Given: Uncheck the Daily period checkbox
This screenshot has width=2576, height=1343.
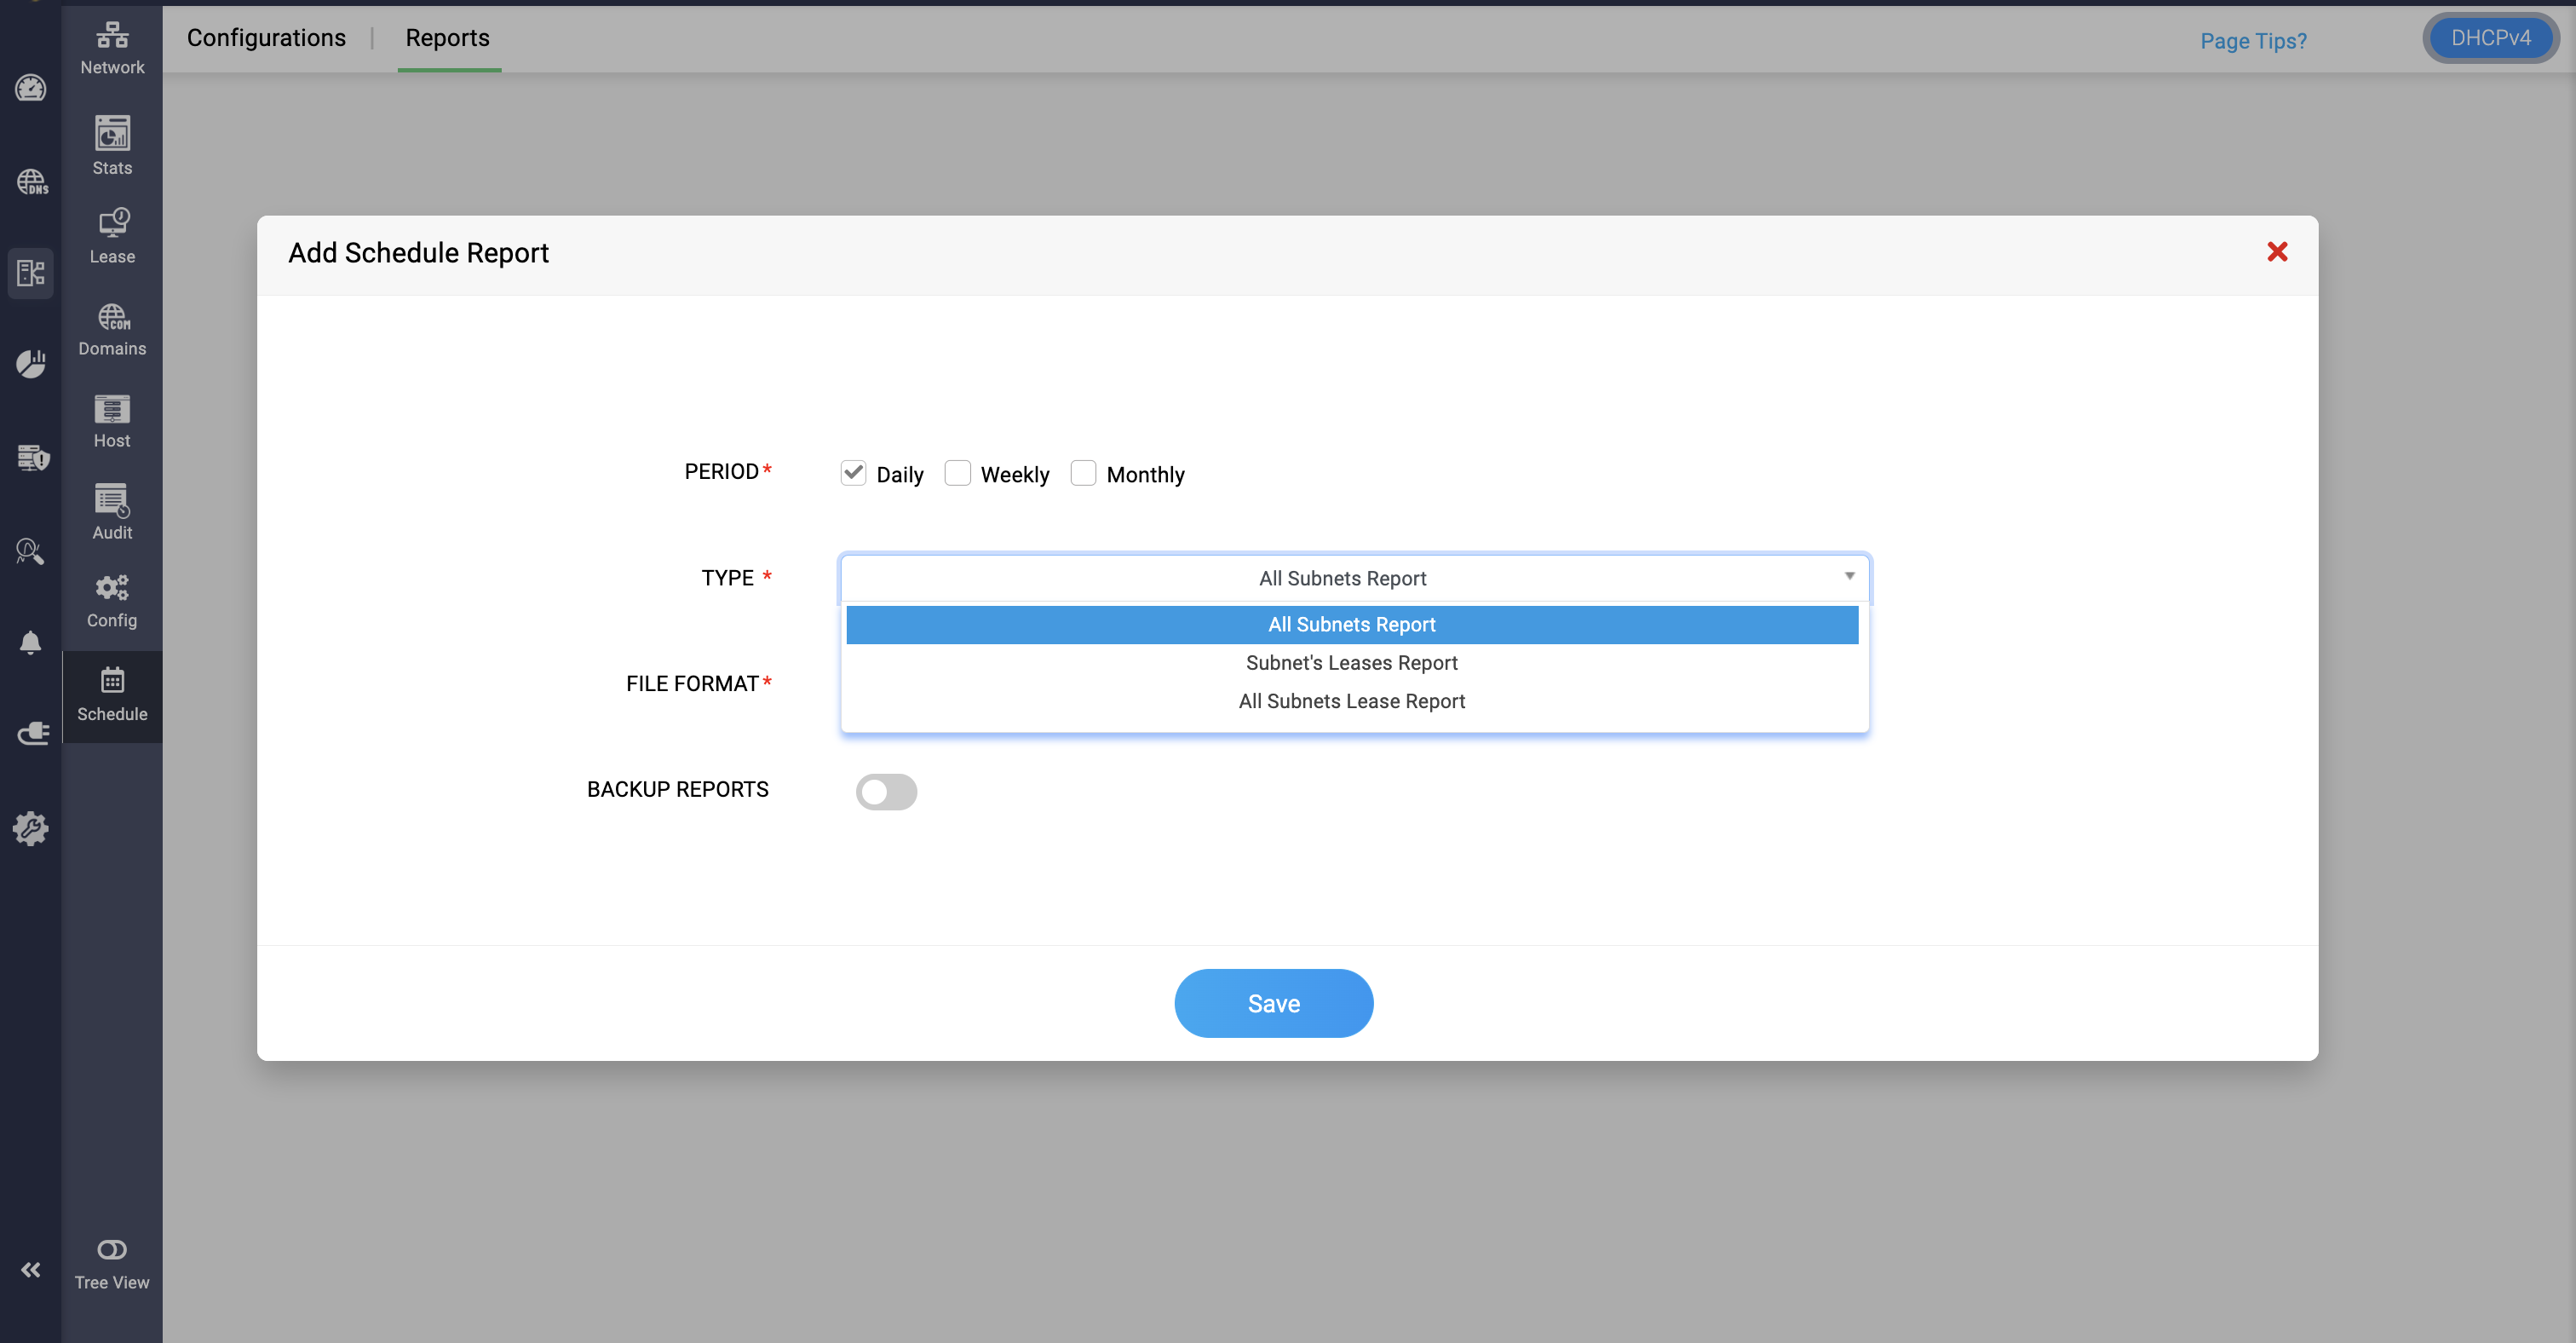Looking at the screenshot, I should point(853,473).
